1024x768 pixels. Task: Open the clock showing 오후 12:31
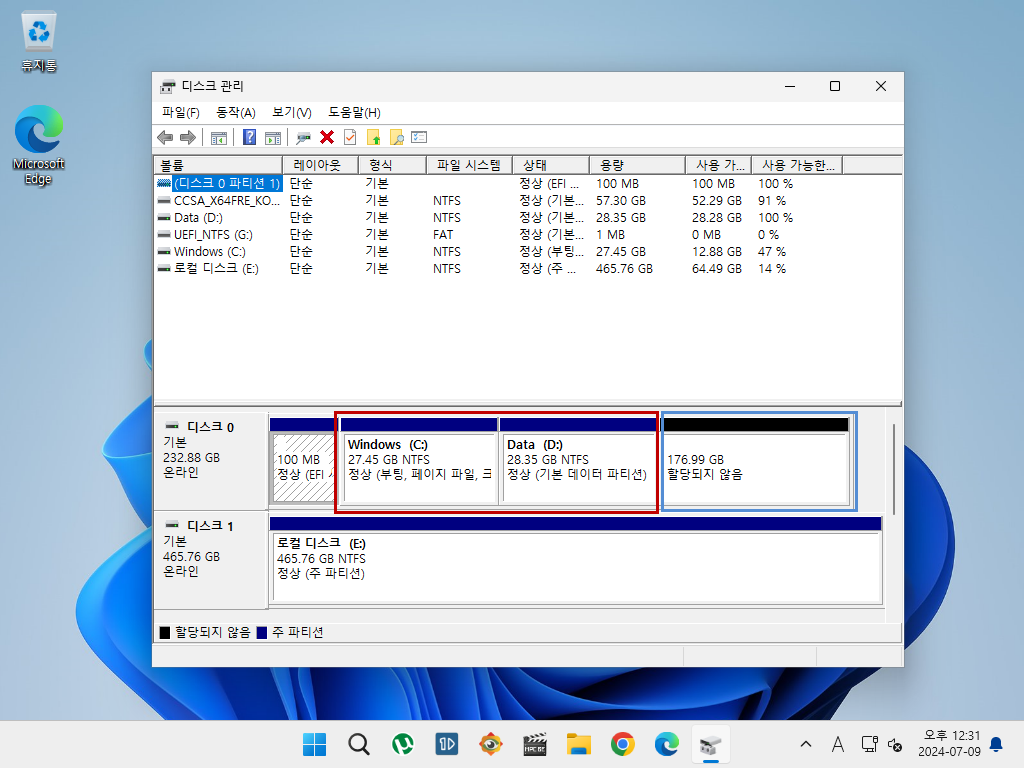click(x=949, y=744)
